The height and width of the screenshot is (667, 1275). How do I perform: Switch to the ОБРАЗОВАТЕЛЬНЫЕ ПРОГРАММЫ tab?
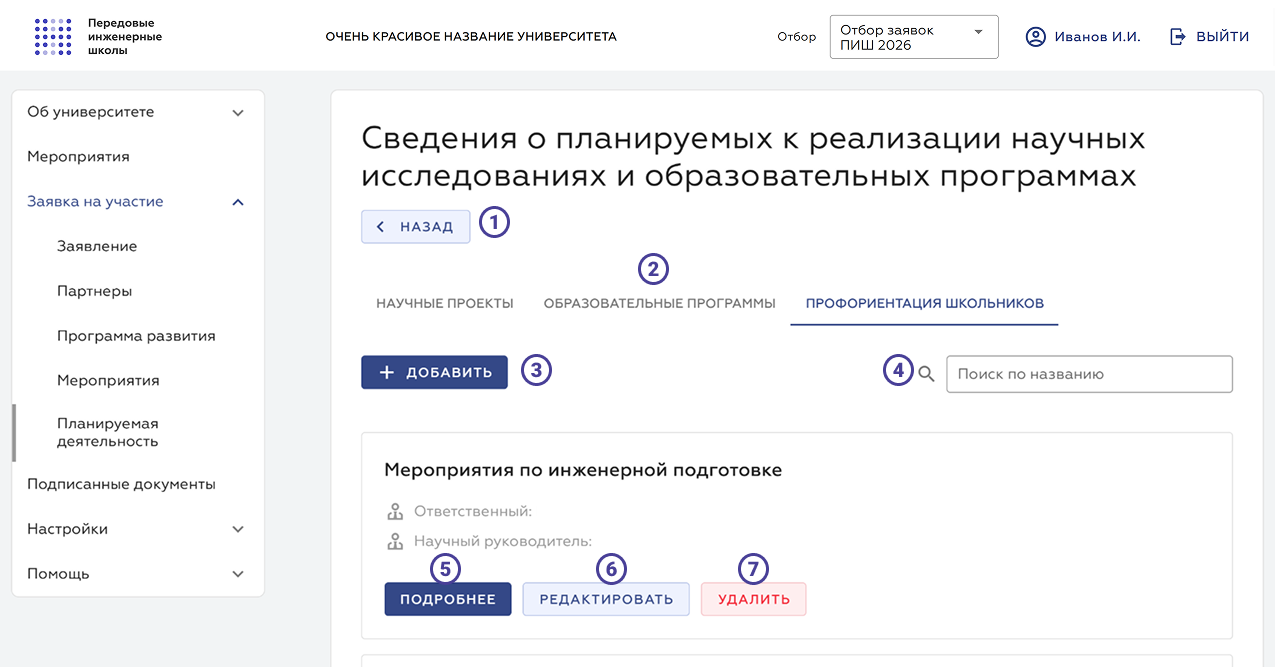pos(660,303)
